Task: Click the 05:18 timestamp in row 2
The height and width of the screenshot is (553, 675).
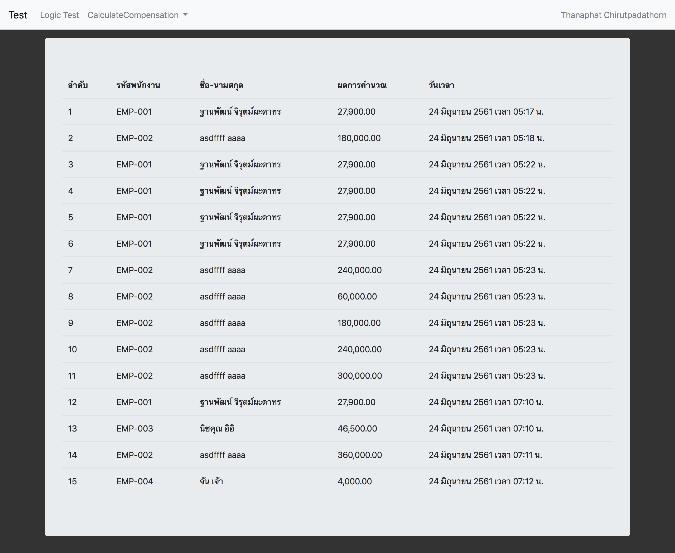Action: [486, 138]
